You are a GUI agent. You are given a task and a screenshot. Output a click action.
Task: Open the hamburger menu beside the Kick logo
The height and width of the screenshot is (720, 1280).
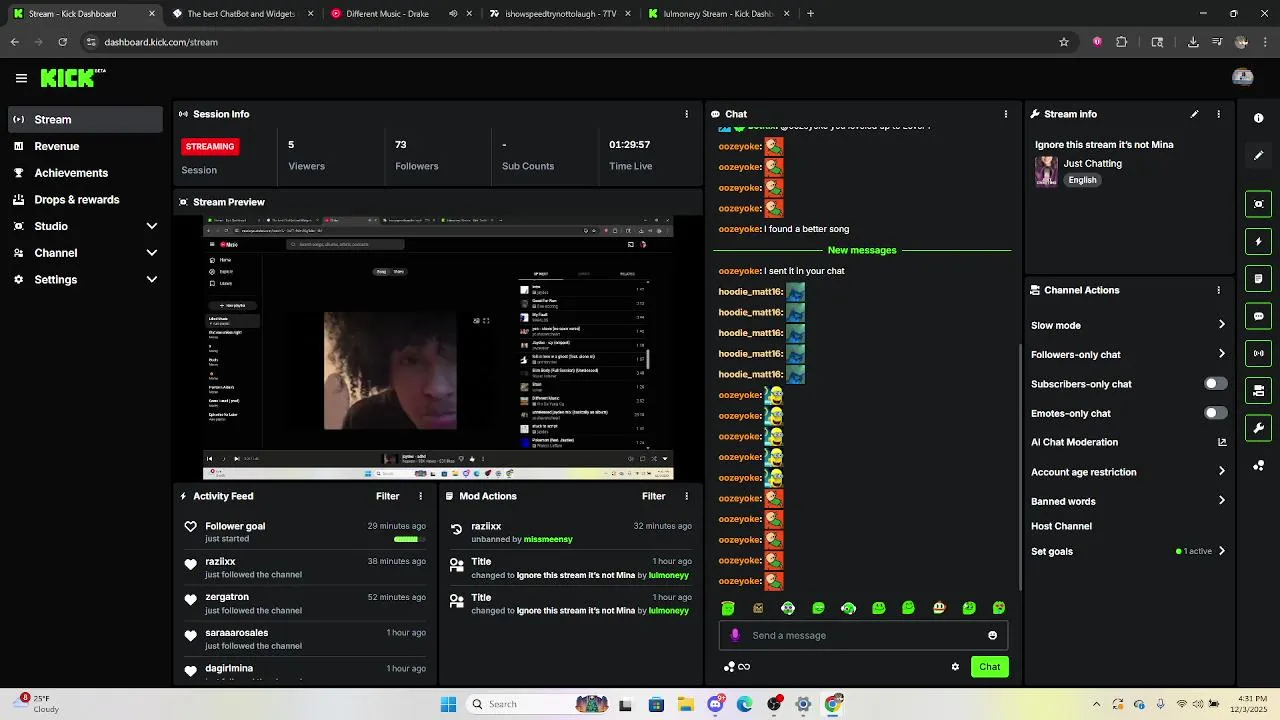[x=21, y=78]
